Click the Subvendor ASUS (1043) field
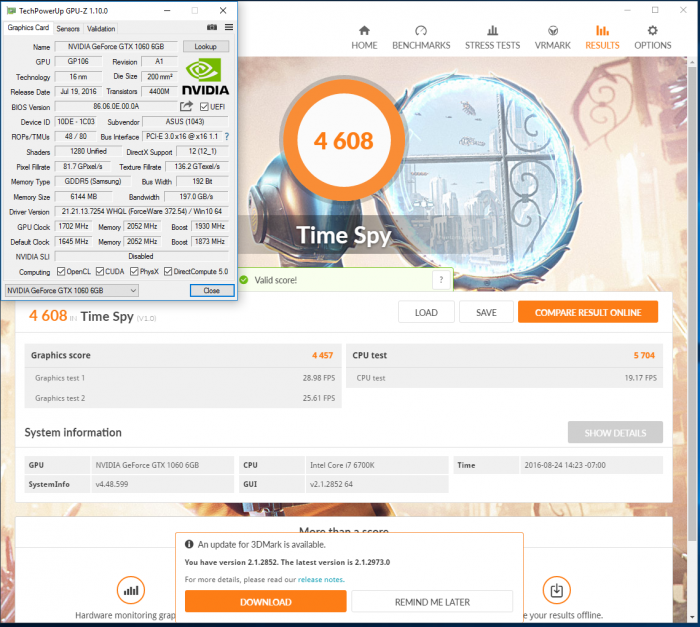Viewport: 700px width, 627px height. 185,121
